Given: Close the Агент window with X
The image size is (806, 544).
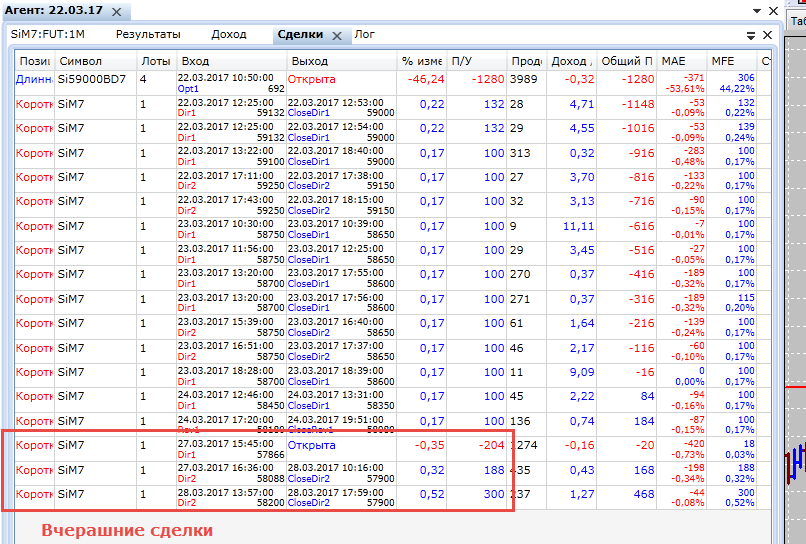Looking at the screenshot, I should point(773,11).
